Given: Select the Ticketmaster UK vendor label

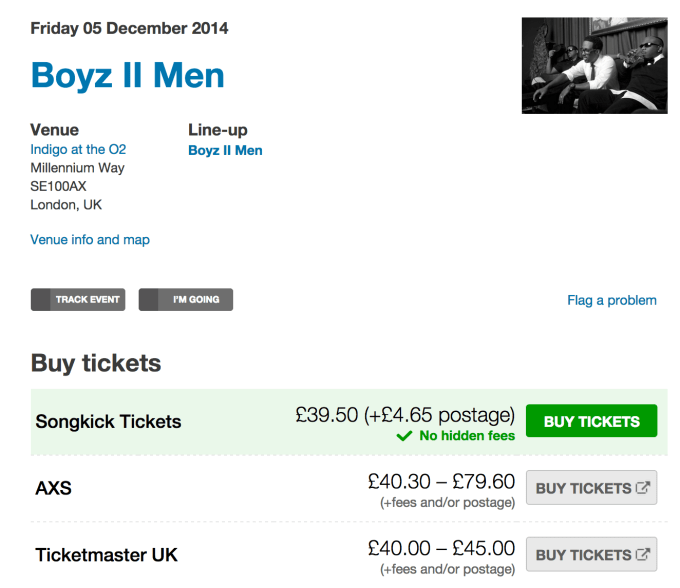Looking at the screenshot, I should [107, 555].
